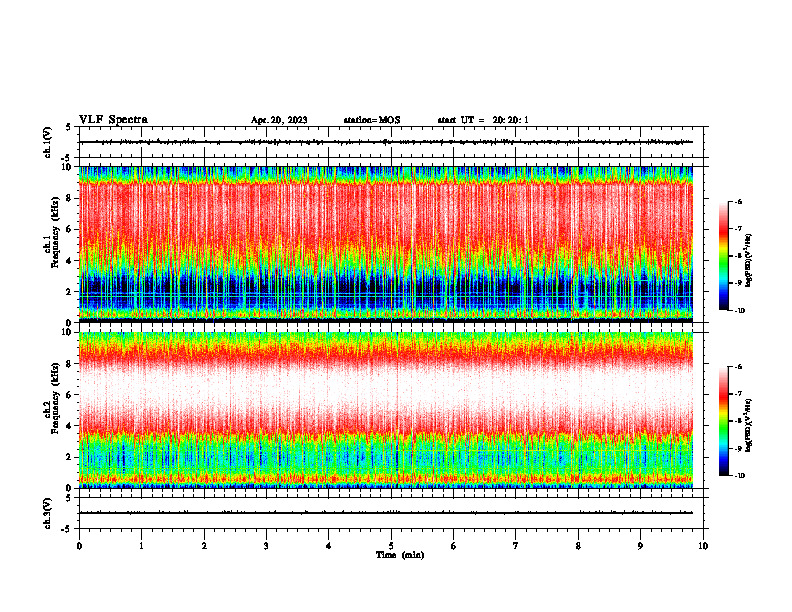This screenshot has height=612, width=792.
Task: Click the "2" minute tick on time axis
Action: point(204,546)
